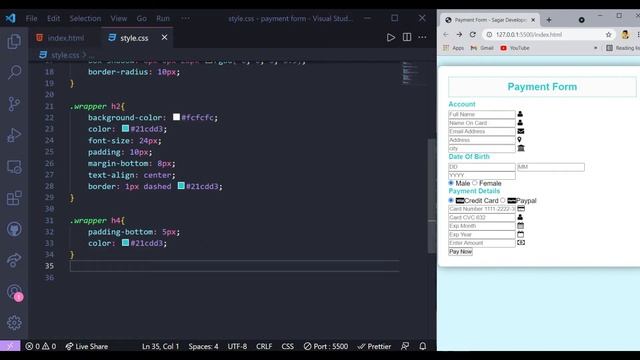Viewport: 640px width, 360px height.
Task: Show hidden menus via the ellipsis
Action: 185,18
